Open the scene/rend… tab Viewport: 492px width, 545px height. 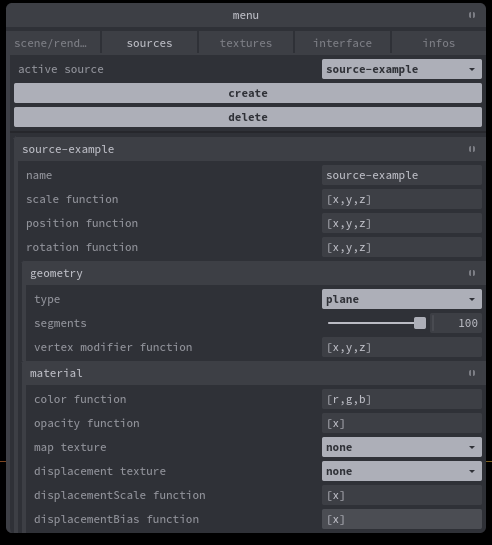(x=53, y=43)
